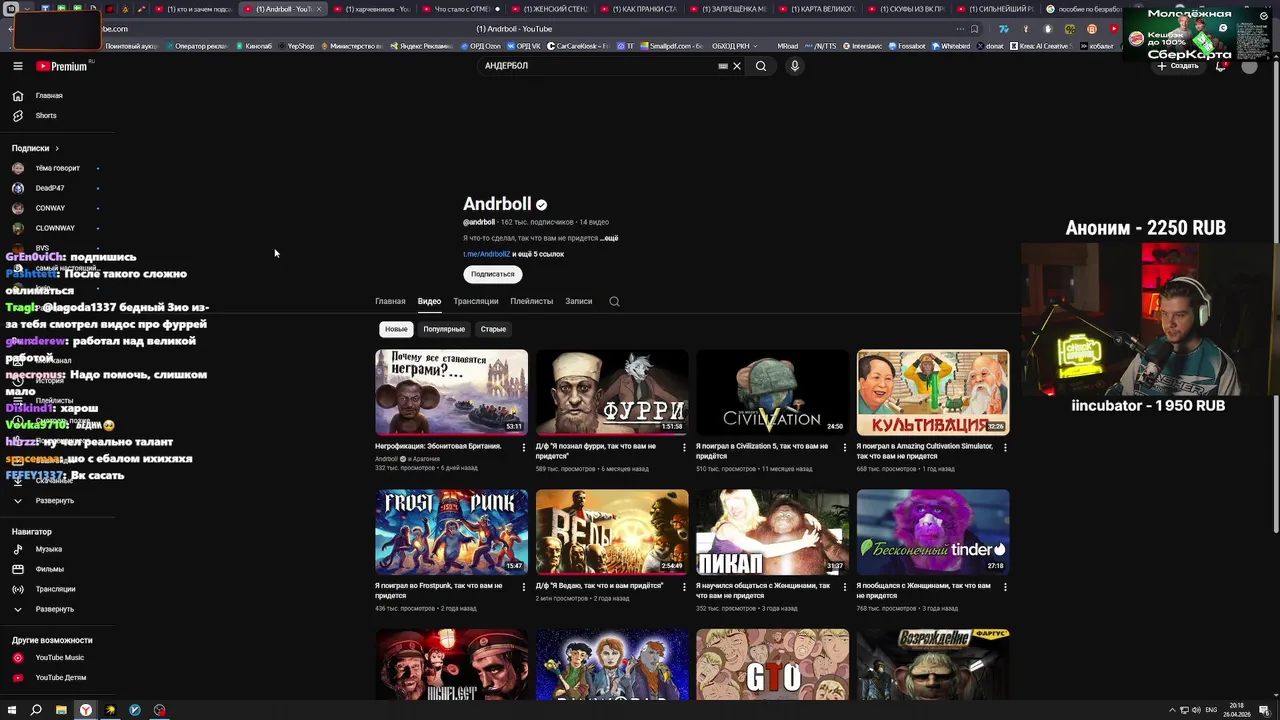Open options menu for 'Я научился общаться' video
The width and height of the screenshot is (1280, 720).
click(845, 588)
